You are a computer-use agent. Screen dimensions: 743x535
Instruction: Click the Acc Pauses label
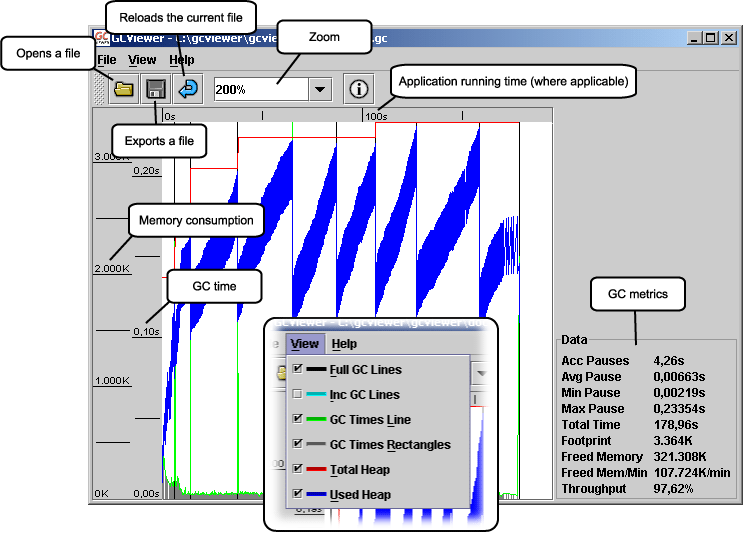click(595, 361)
